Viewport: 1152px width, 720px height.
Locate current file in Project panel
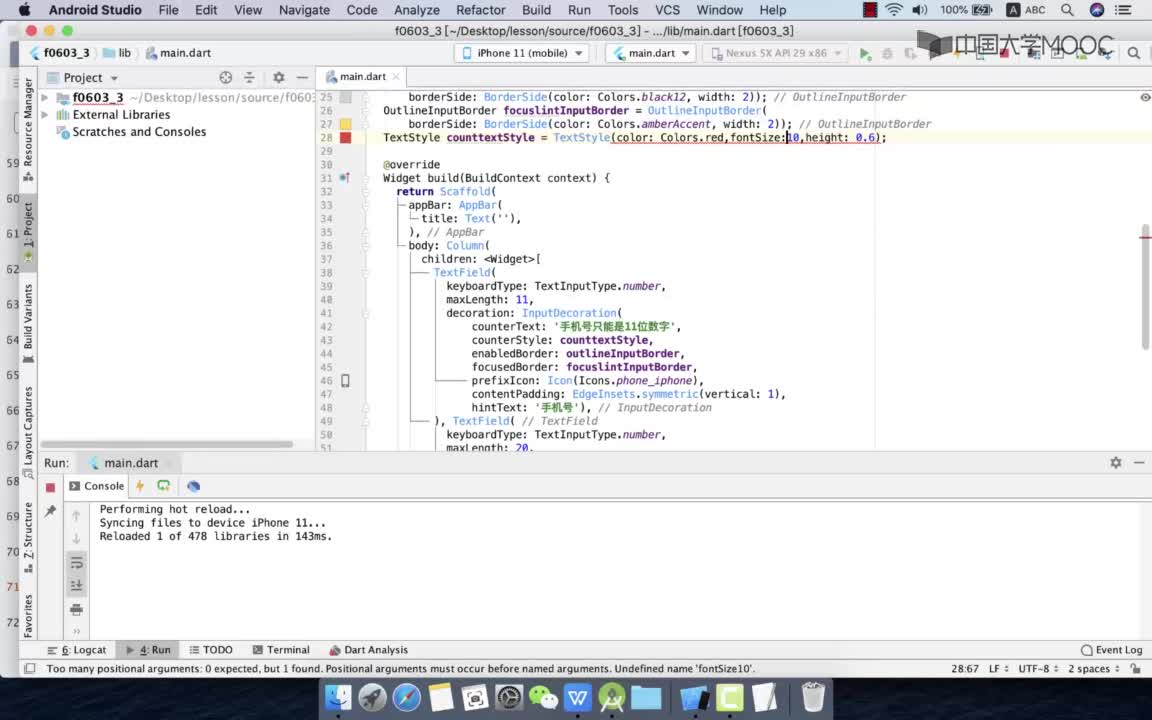pos(226,78)
